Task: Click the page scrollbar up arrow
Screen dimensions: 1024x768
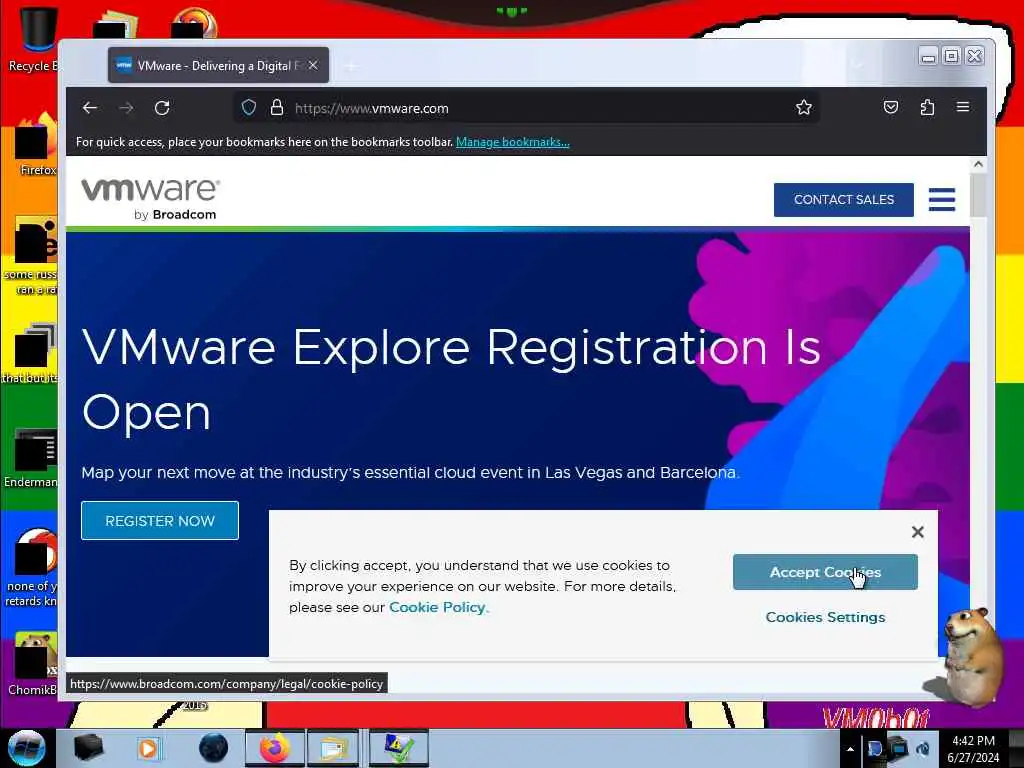Action: point(978,164)
